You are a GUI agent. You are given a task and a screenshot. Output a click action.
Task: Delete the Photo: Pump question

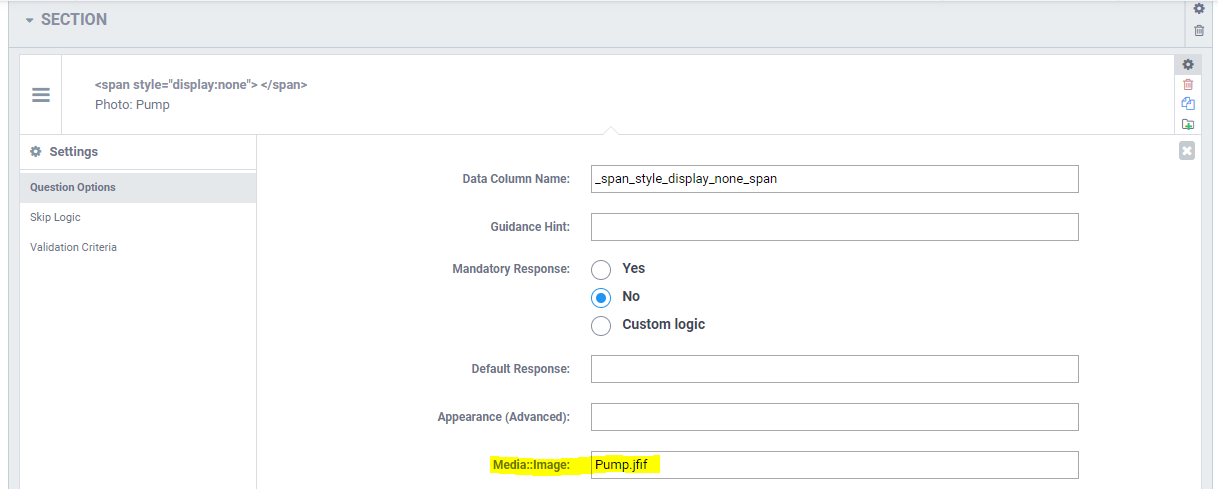pos(1188,84)
